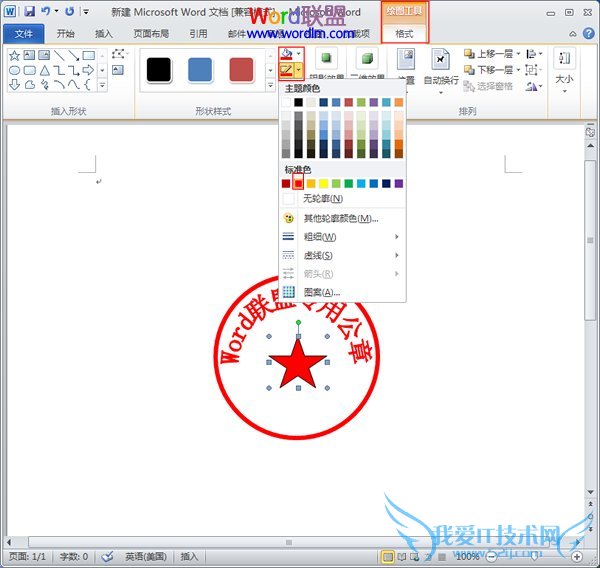Select the left brace shape
The width and height of the screenshot is (600, 568).
[x=88, y=85]
